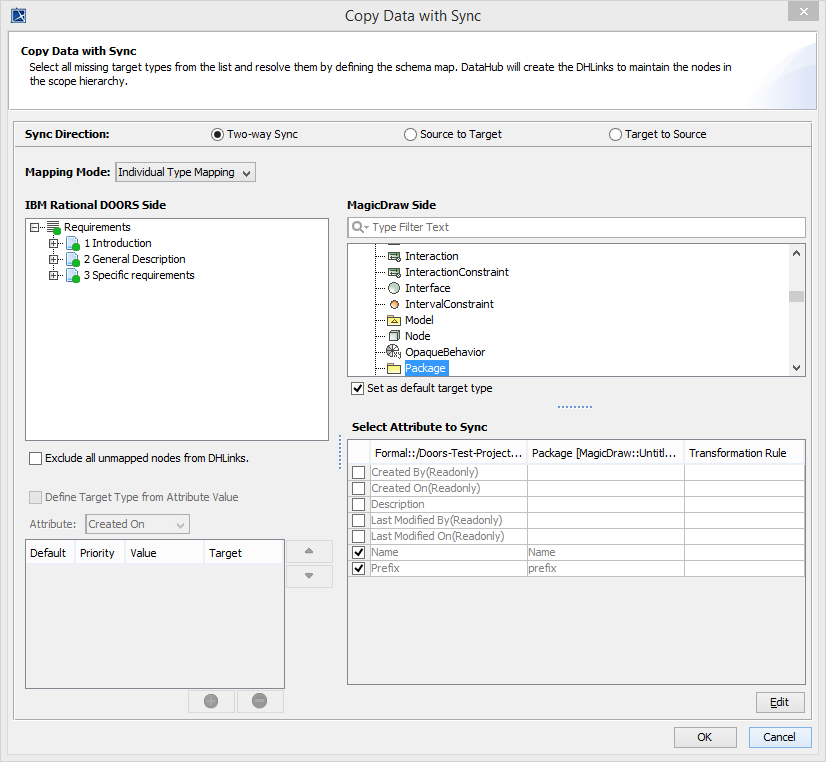Enable Exclude all unmapped nodes checkbox
The image size is (826, 762).
36,458
